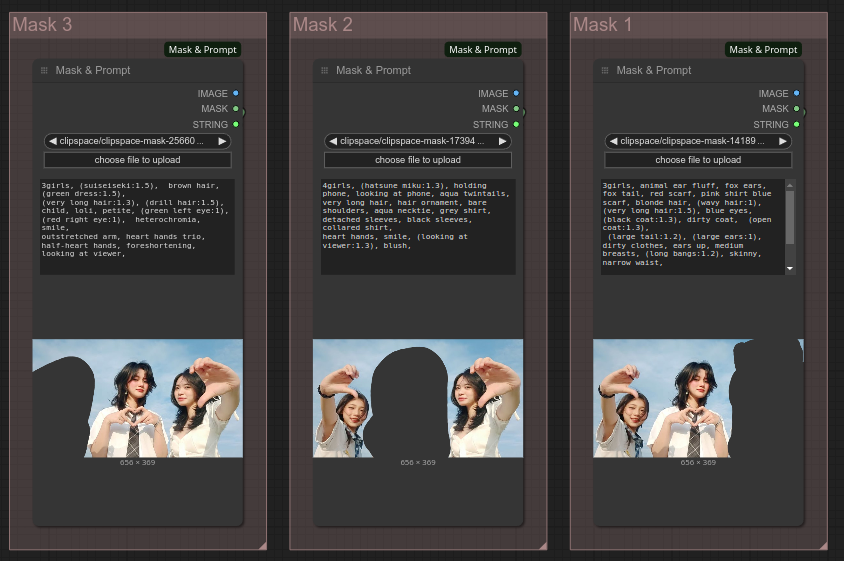Click the IMAGE output dot in Mask 3 node
Screen dimensions: 844x561
(x=236, y=93)
